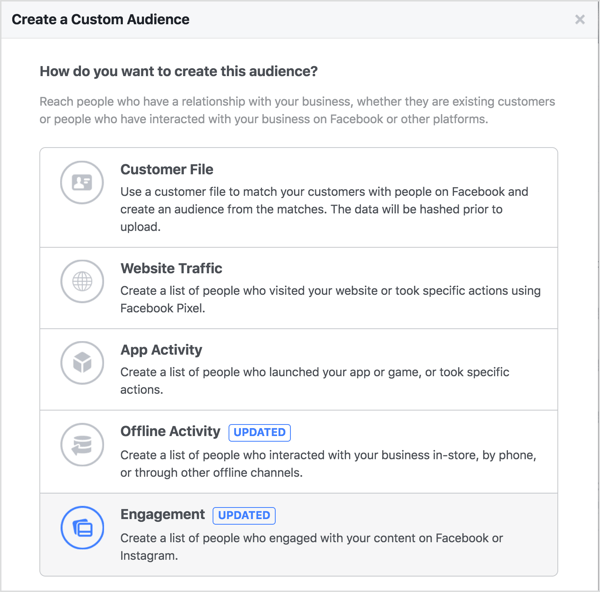
Task: Choose the Engagement option title
Action: [163, 514]
